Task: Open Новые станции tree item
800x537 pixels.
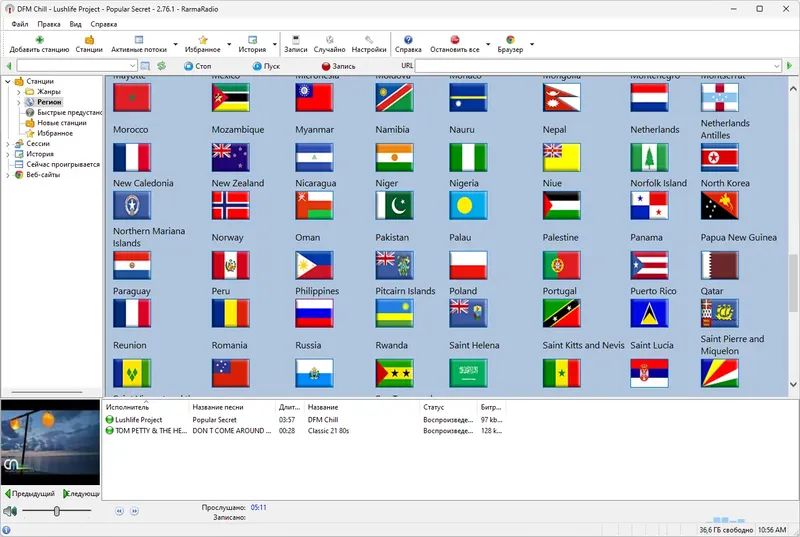Action: click(62, 123)
